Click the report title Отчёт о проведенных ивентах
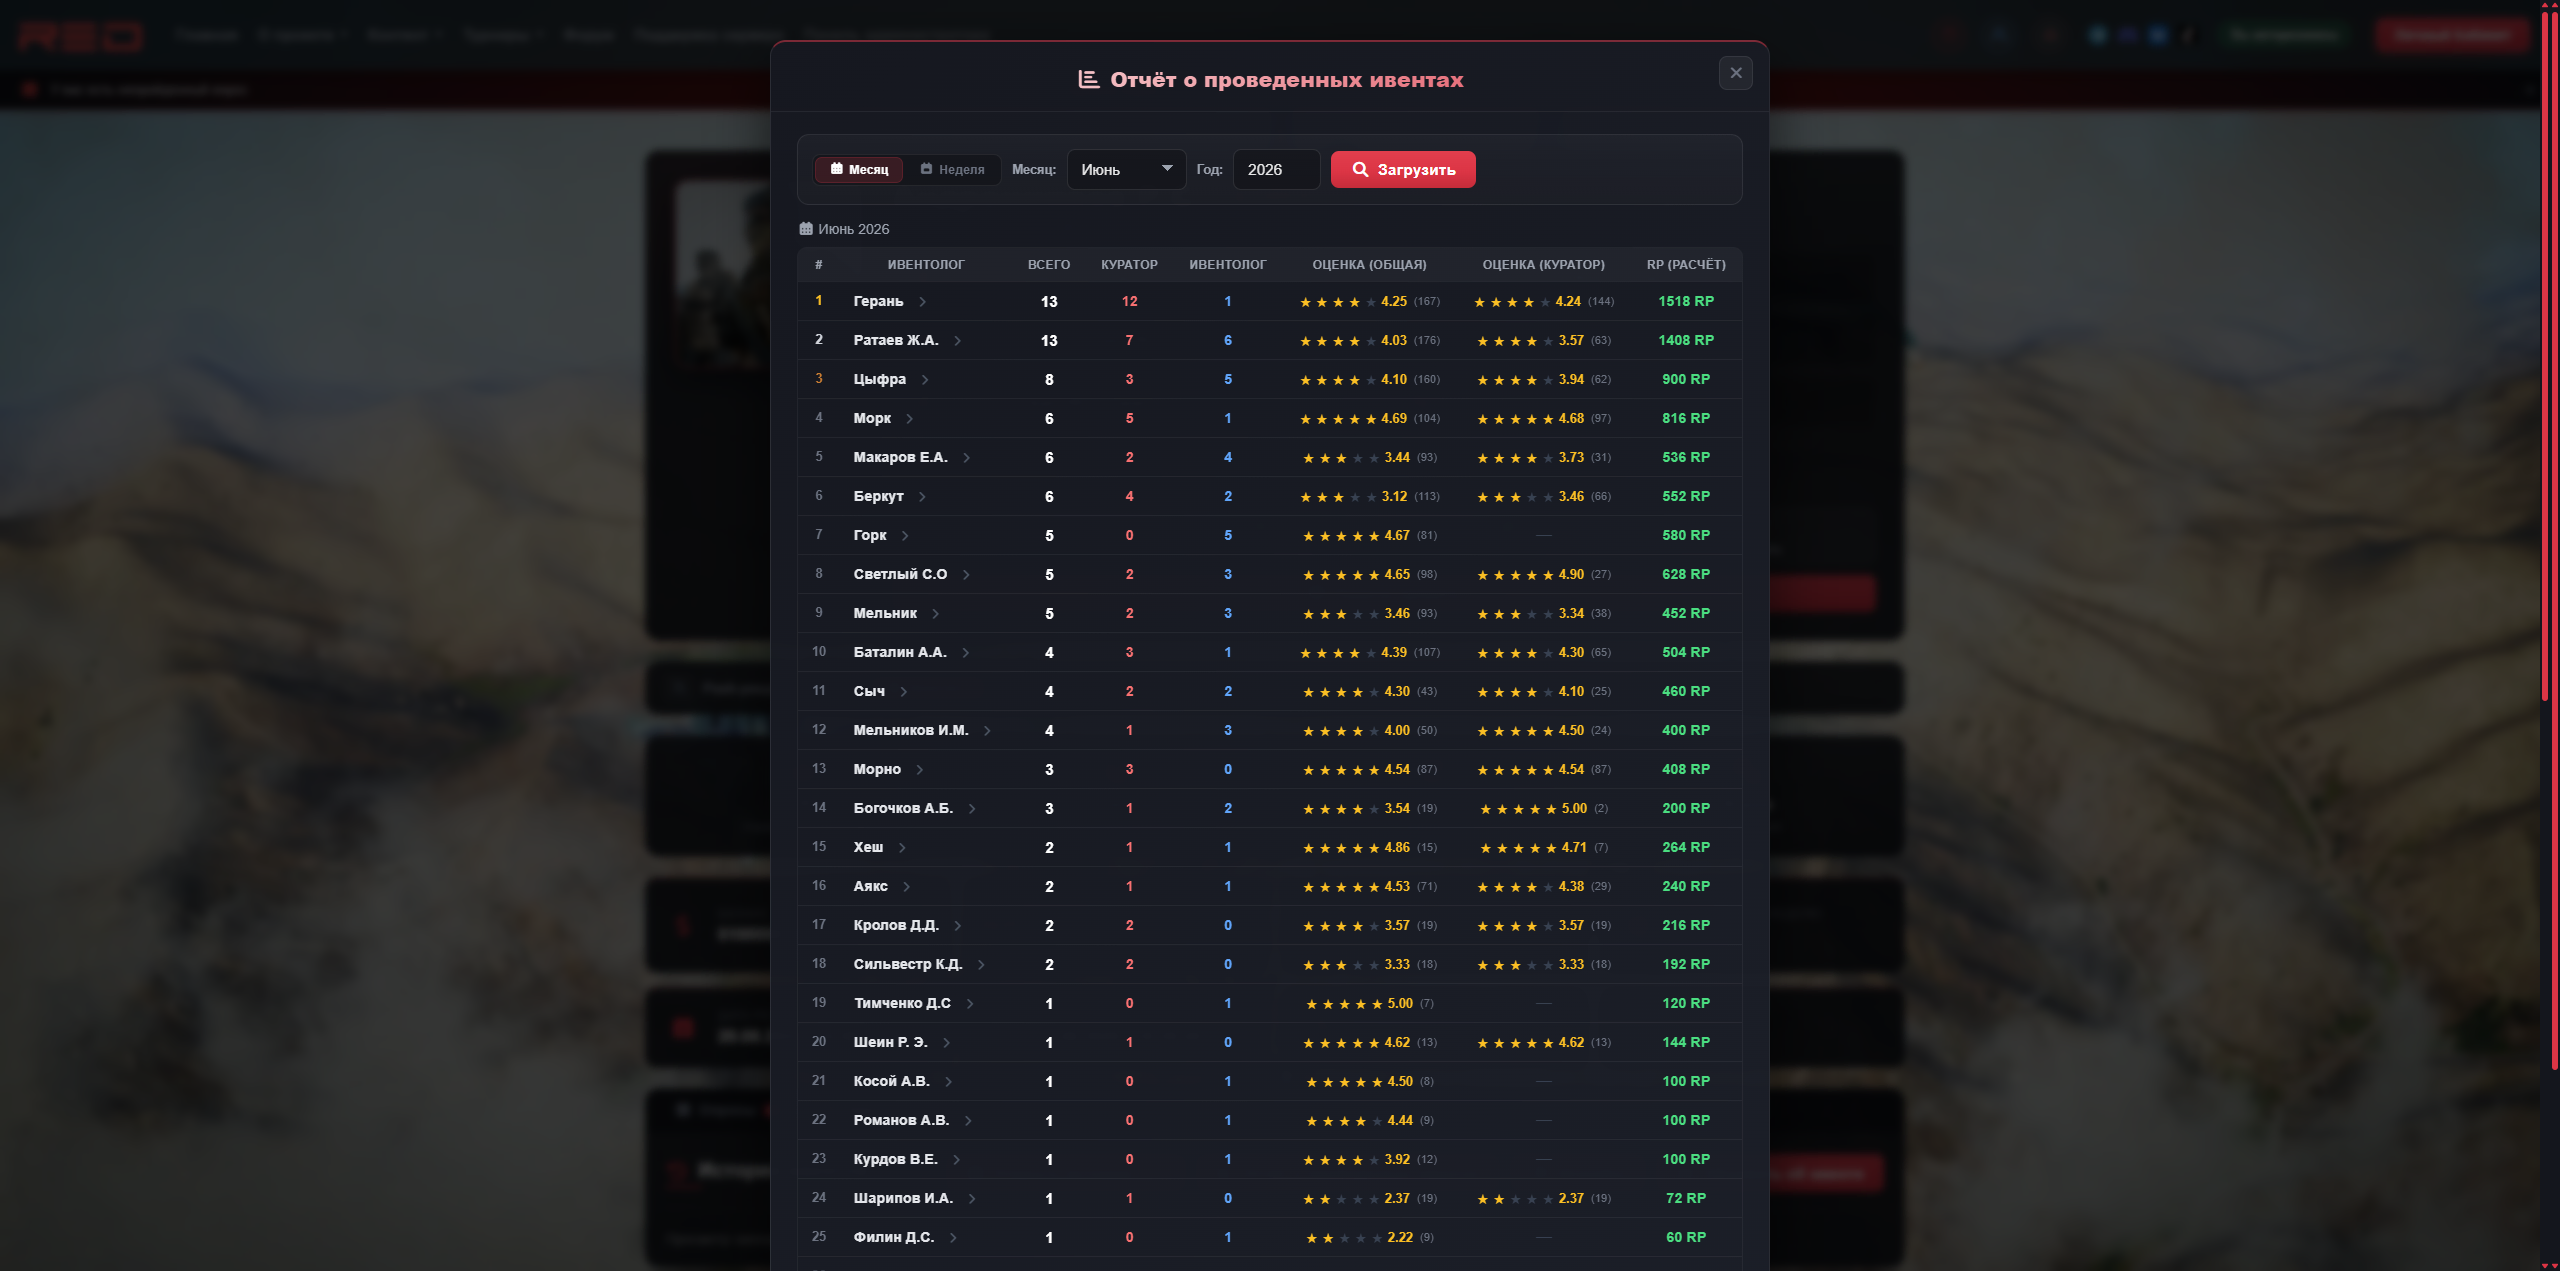Image resolution: width=2560 pixels, height=1271 pixels. 1286,80
